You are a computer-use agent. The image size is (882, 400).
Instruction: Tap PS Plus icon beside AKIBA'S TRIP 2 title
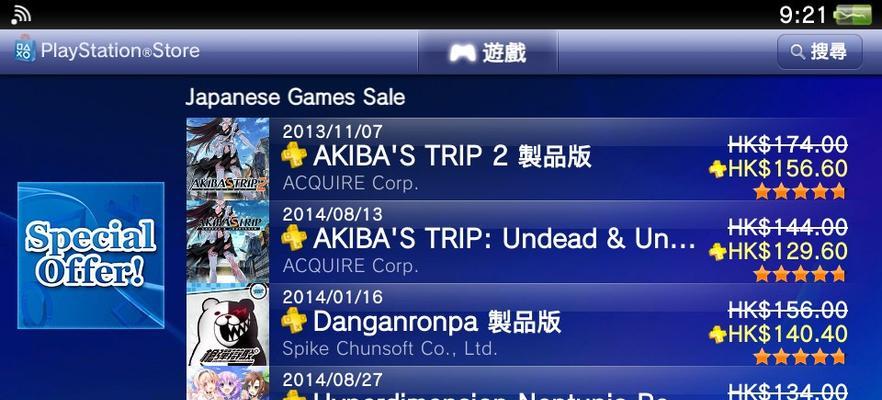tap(294, 155)
